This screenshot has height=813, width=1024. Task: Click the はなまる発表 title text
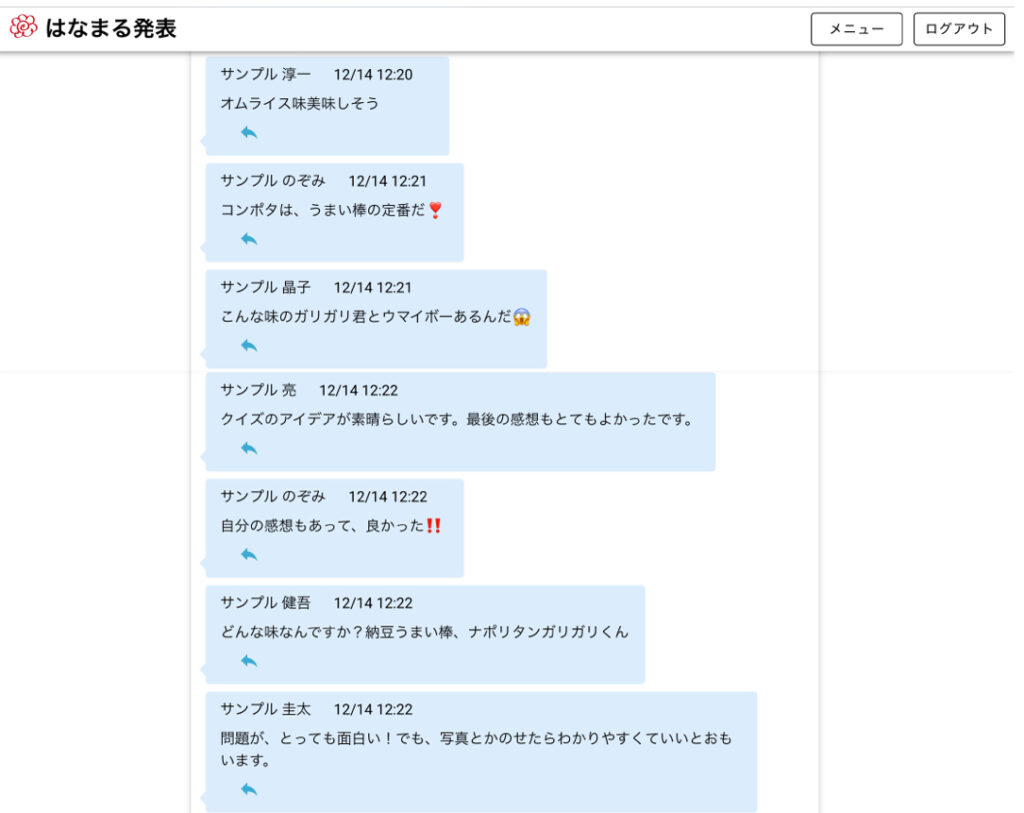111,29
